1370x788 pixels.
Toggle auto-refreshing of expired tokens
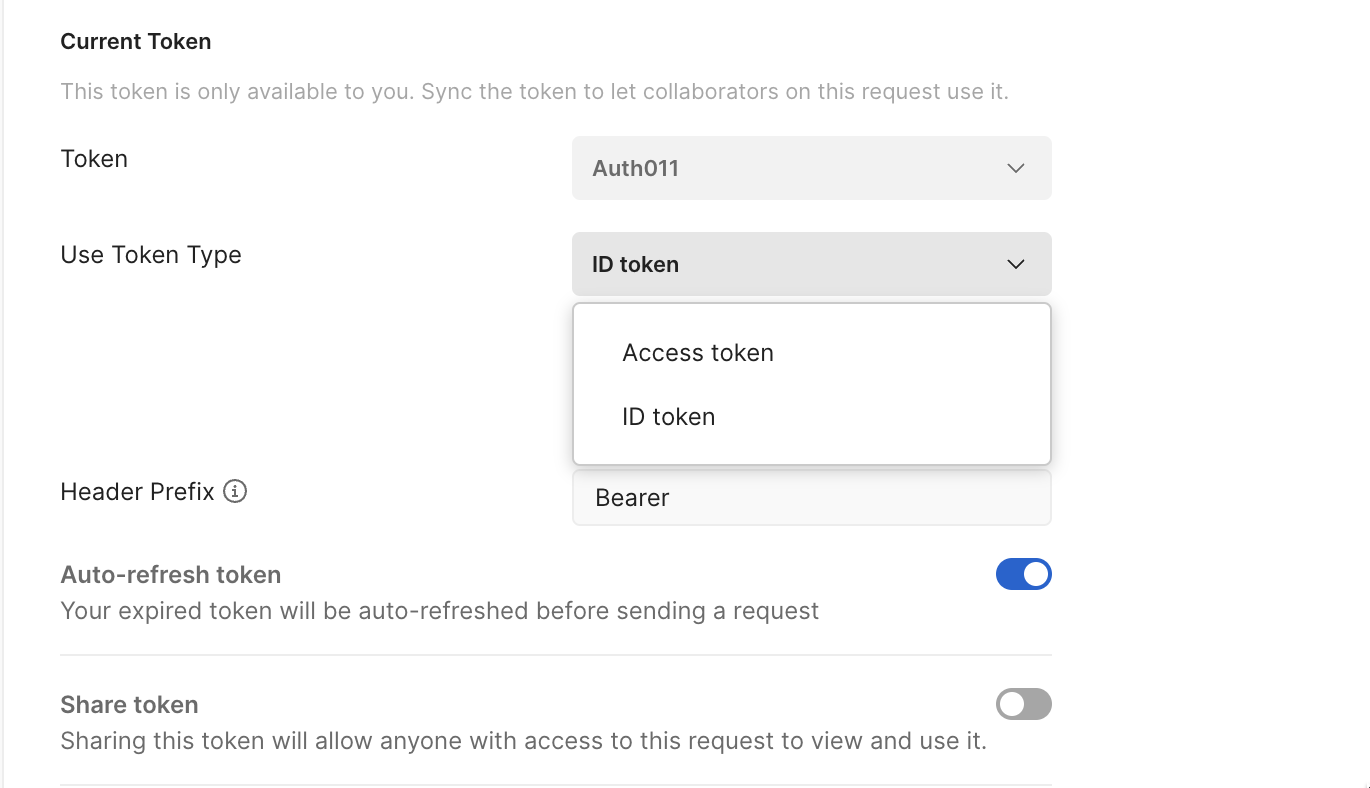pyautogui.click(x=1023, y=574)
